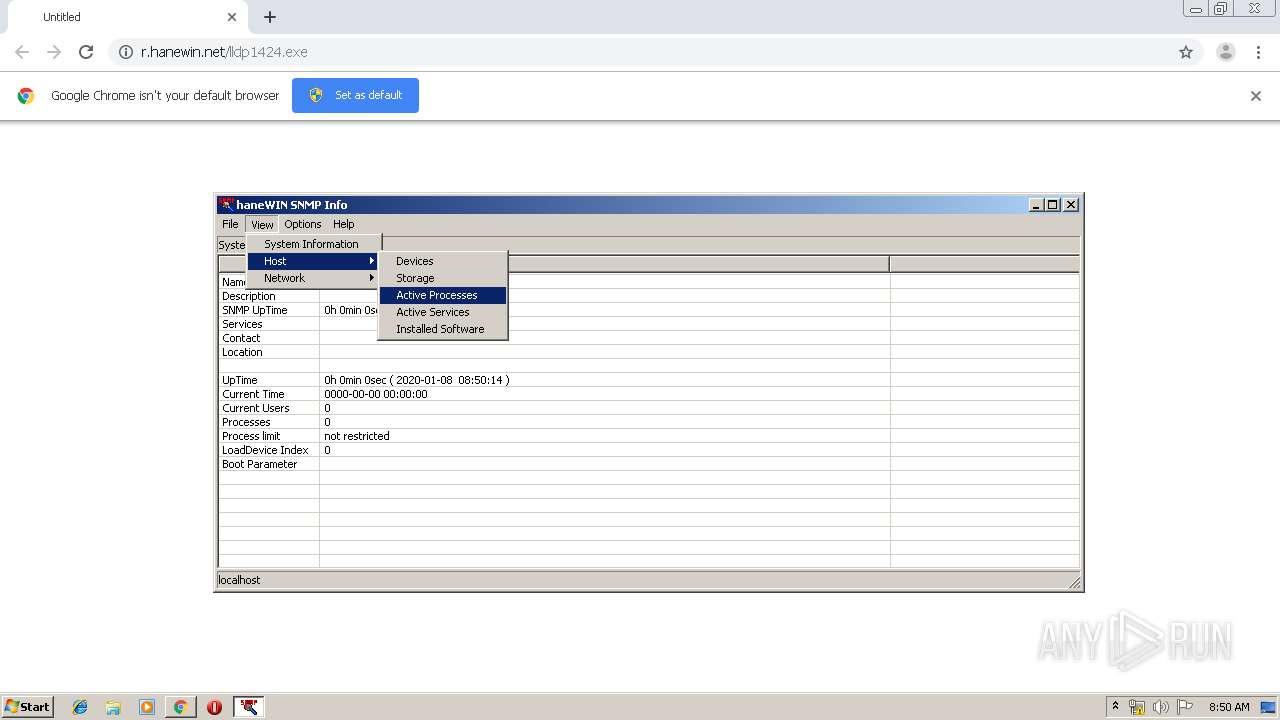Click the Current Time value 0000-00-00 00:00:00
The image size is (1280, 720).
tap(376, 394)
